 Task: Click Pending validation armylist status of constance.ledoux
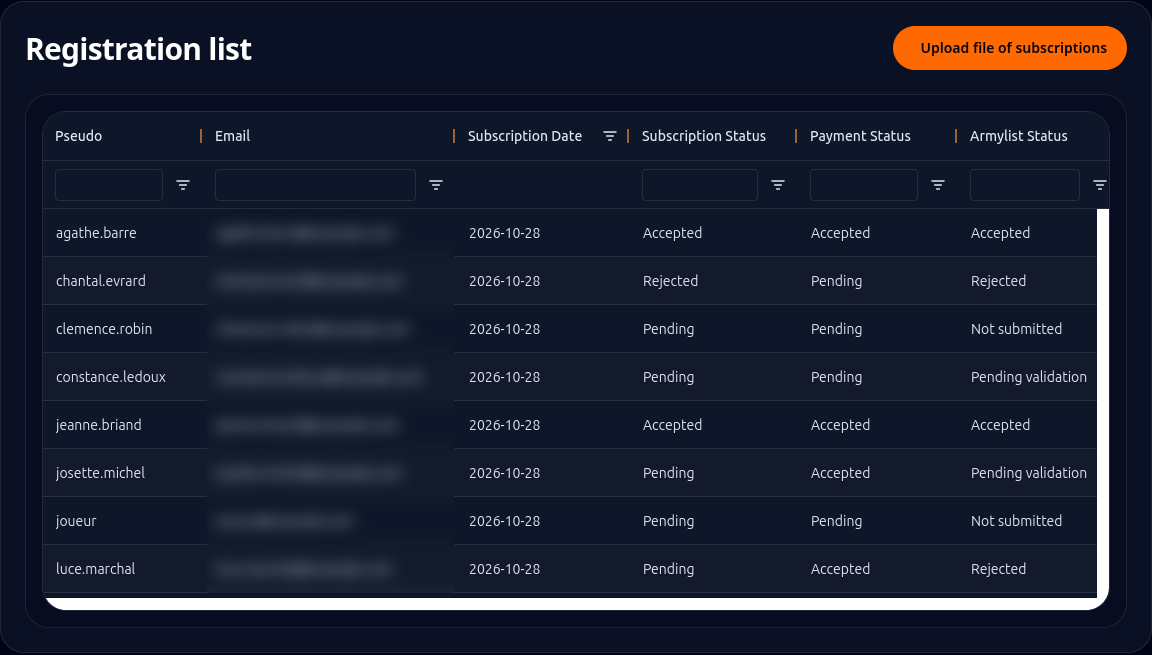tap(1029, 377)
